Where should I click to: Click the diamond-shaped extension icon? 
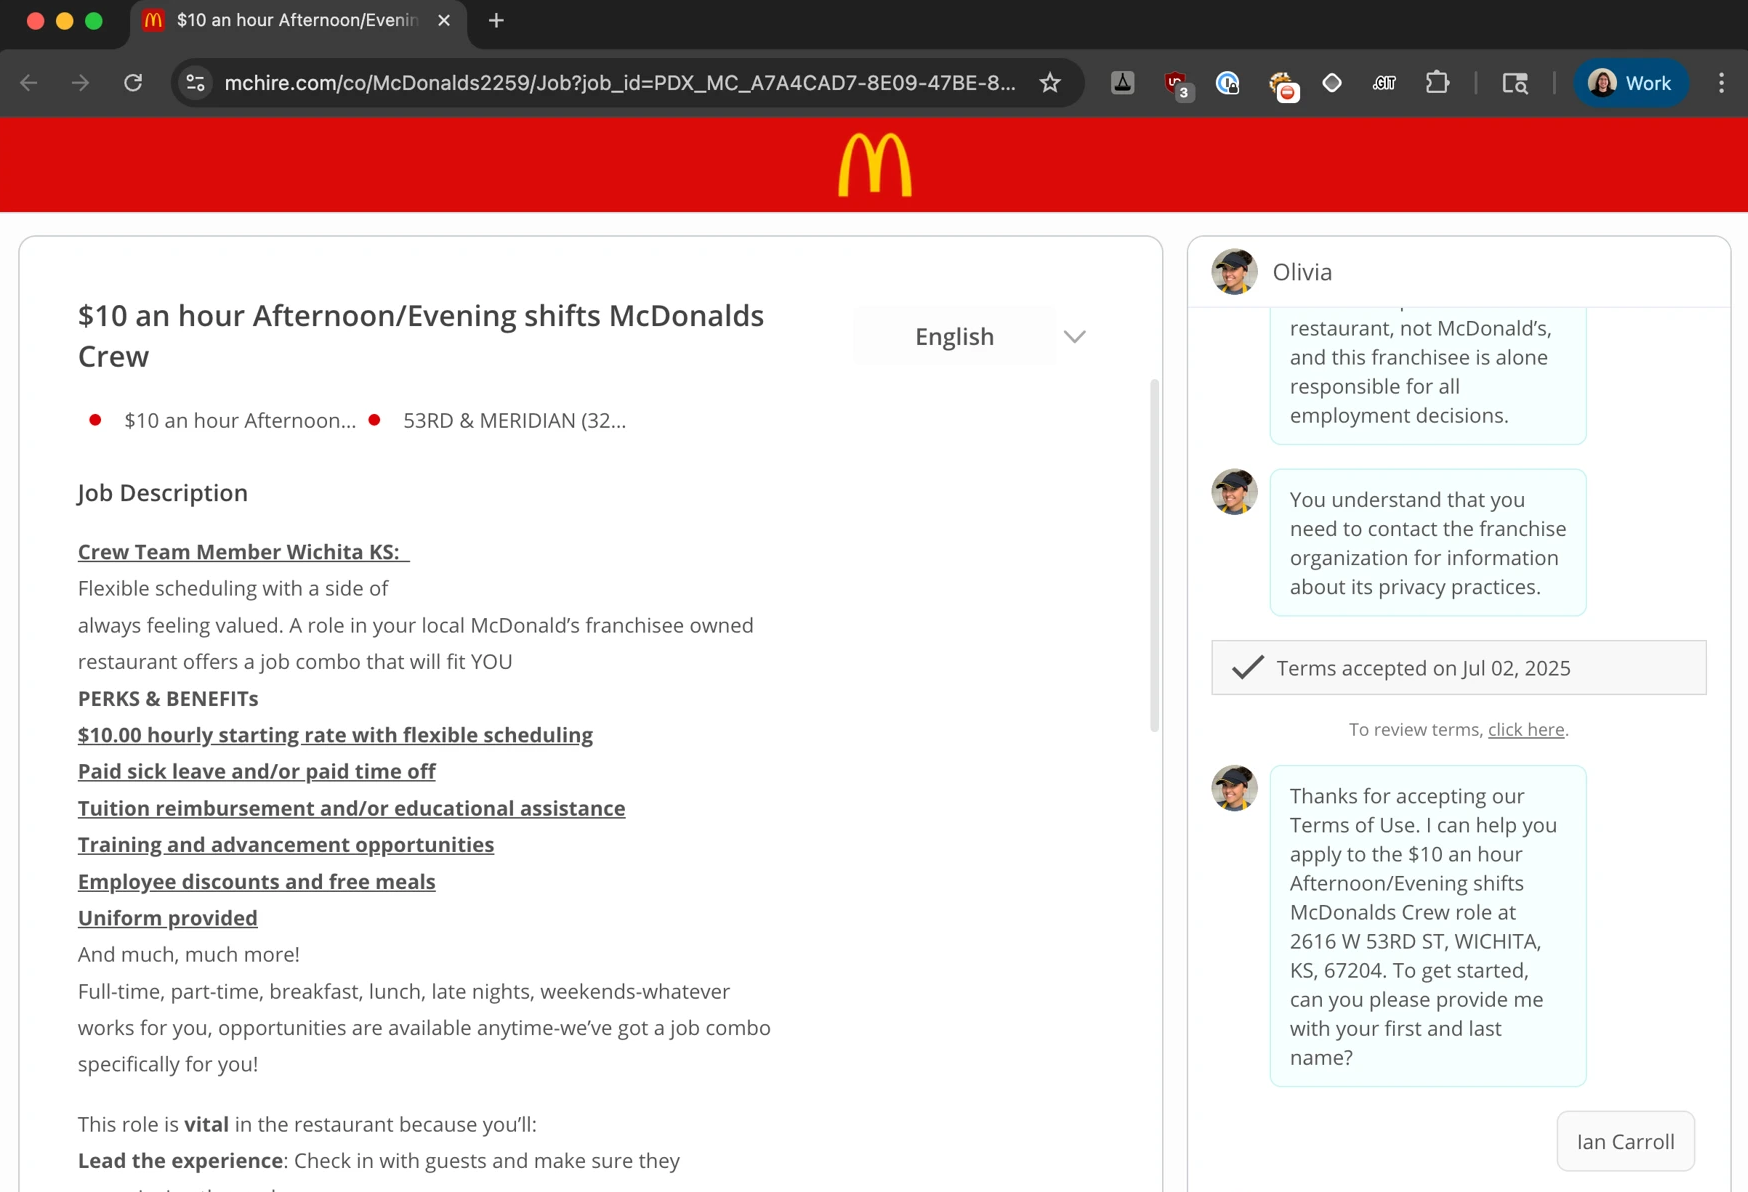click(x=1332, y=83)
